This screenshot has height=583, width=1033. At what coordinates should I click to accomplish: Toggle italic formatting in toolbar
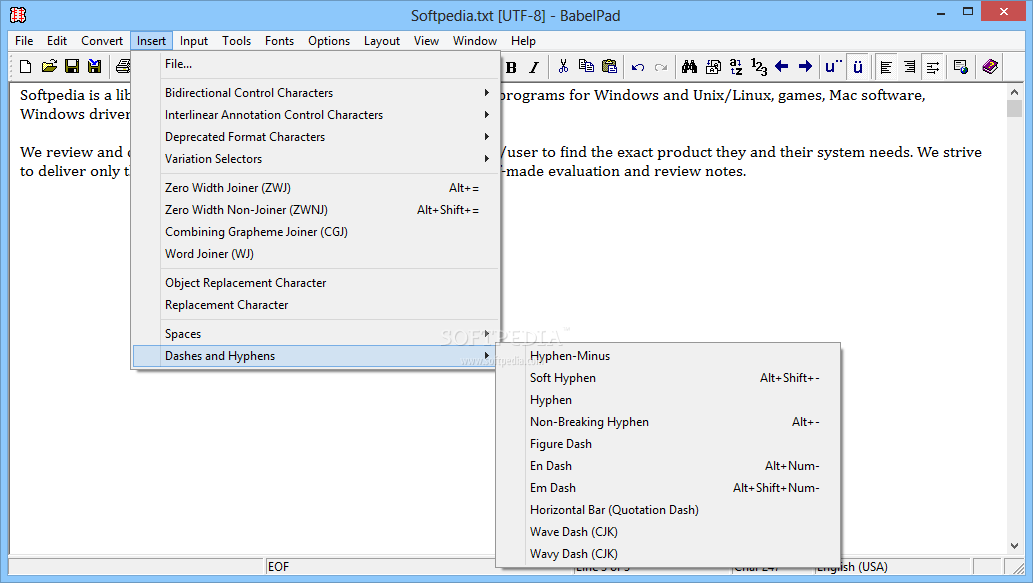[534, 67]
